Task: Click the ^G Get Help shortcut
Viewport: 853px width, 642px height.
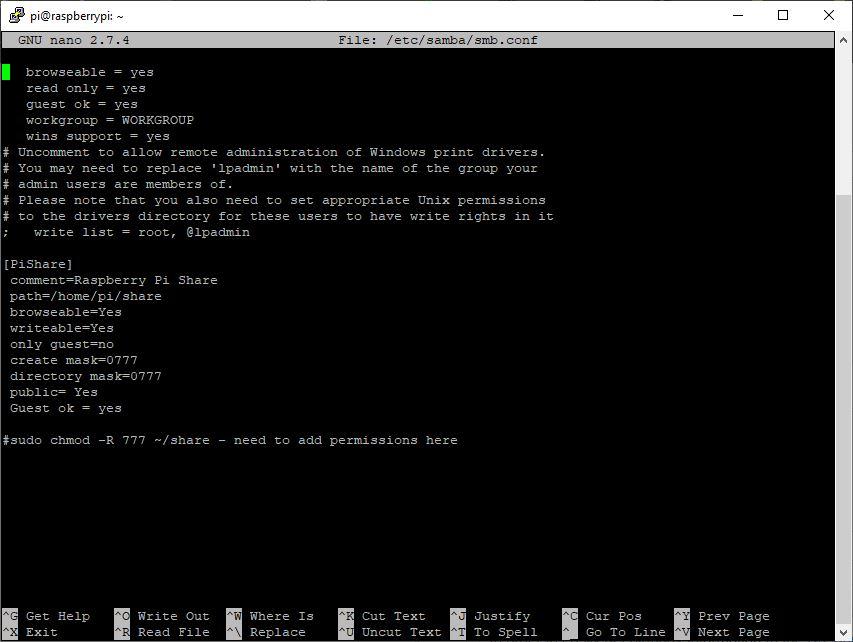Action: click(x=46, y=616)
